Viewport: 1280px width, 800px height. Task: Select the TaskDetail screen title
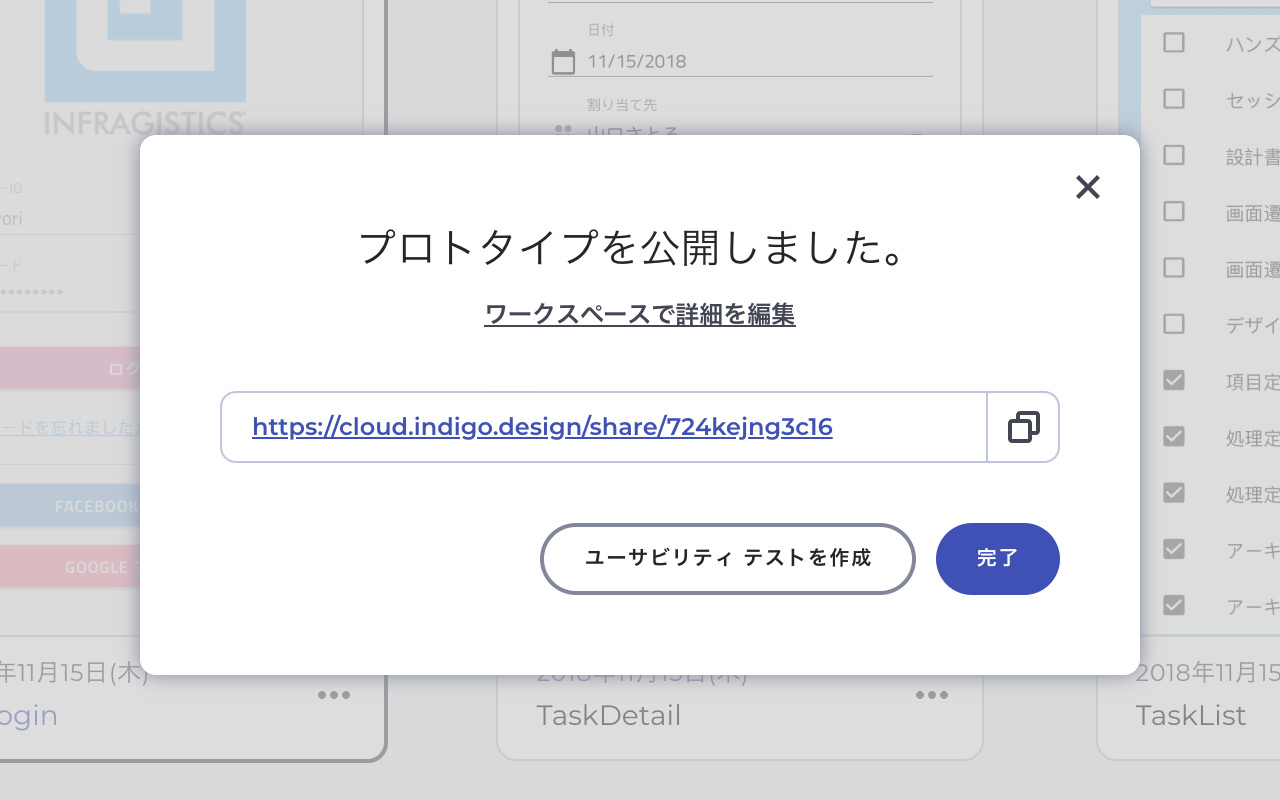tap(608, 715)
